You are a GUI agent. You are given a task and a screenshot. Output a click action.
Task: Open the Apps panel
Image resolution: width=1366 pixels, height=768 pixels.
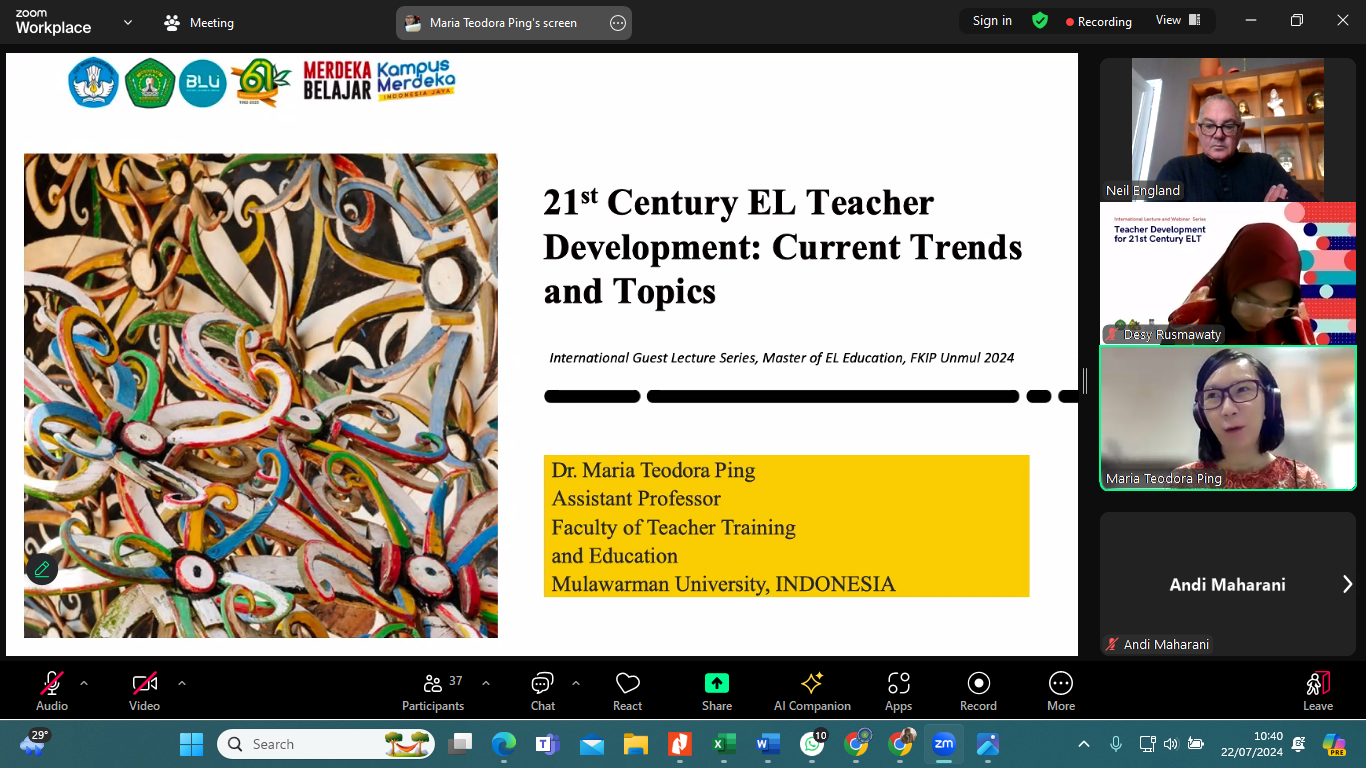pos(898,690)
